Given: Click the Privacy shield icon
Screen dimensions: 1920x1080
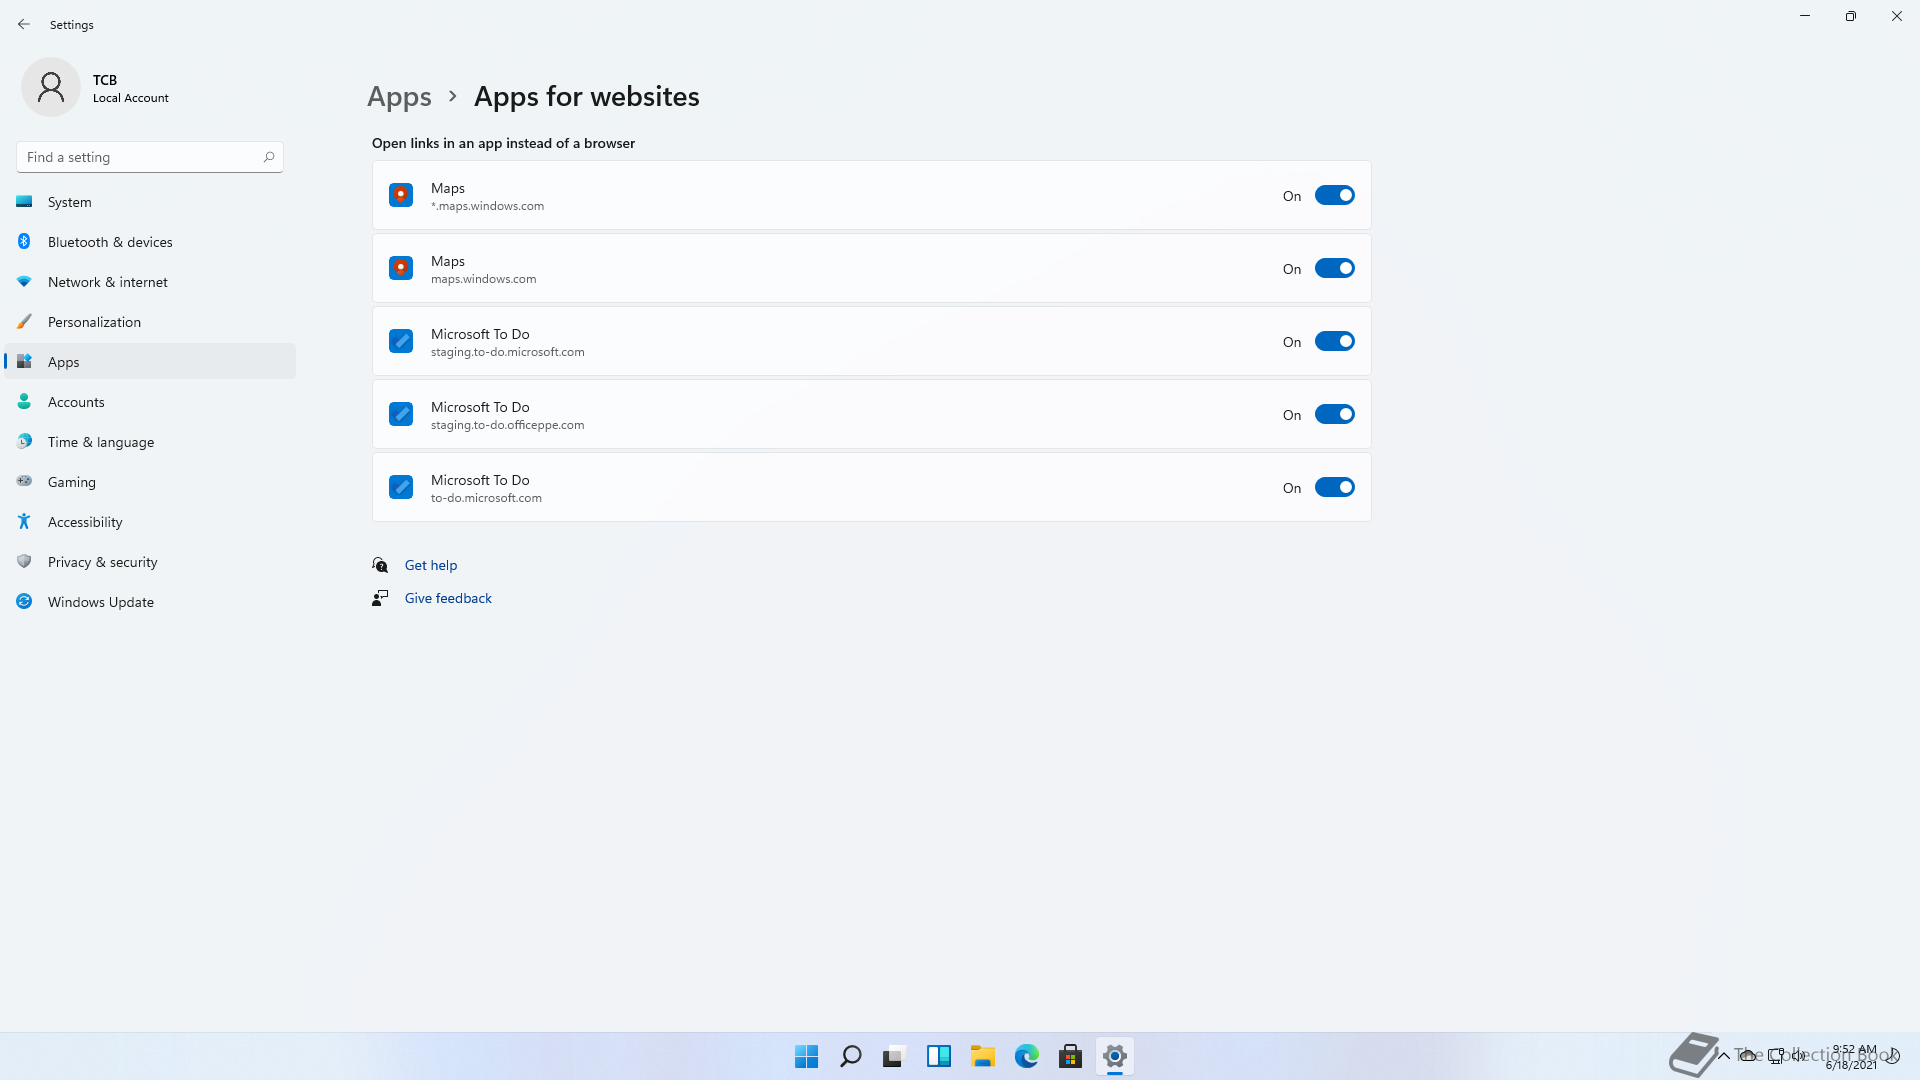Looking at the screenshot, I should (24, 562).
